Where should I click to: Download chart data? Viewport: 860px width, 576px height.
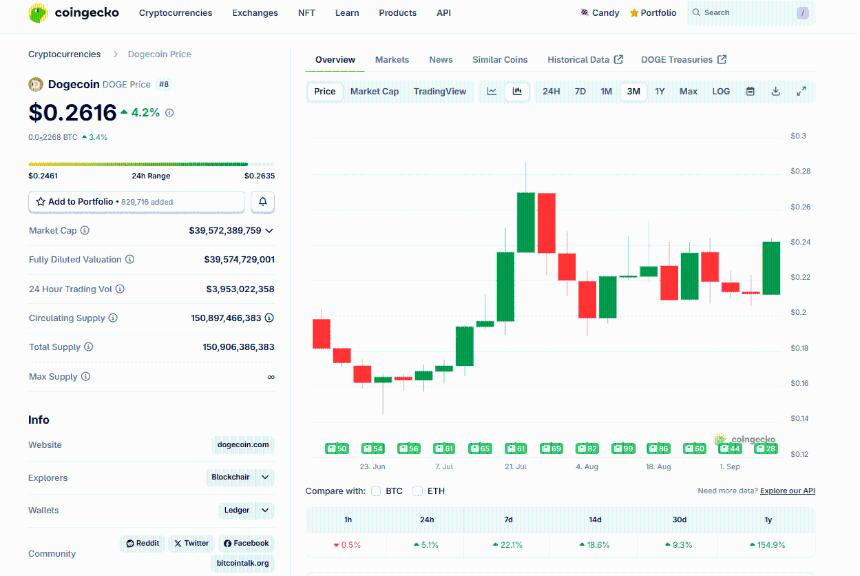[x=776, y=92]
